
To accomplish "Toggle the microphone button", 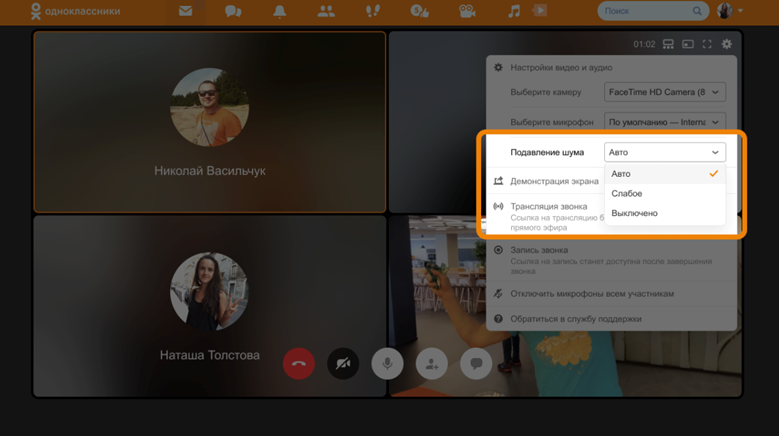I will pos(387,363).
